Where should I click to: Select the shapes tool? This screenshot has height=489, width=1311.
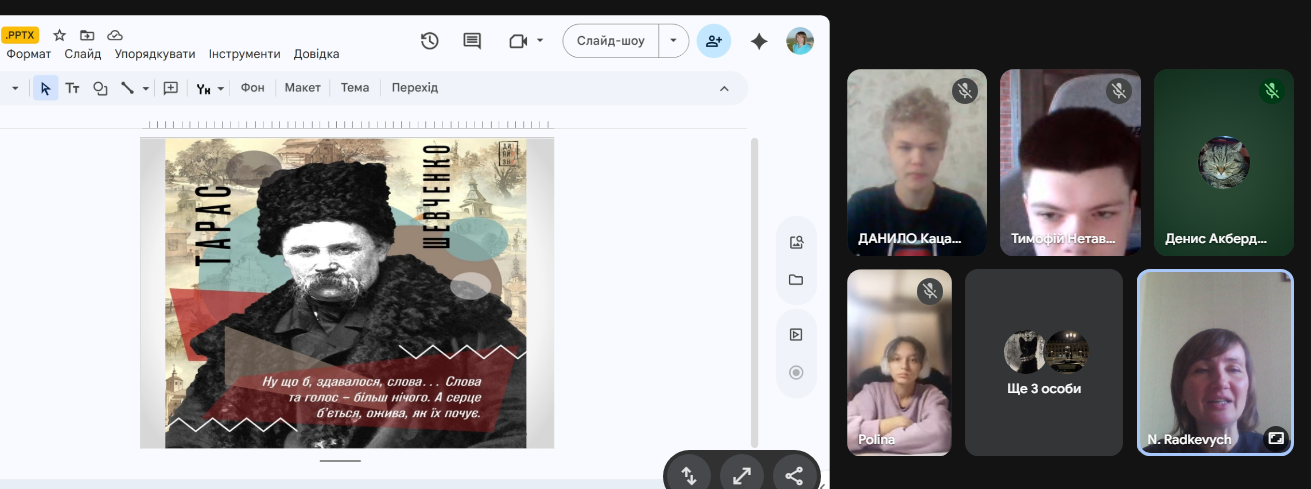point(100,88)
